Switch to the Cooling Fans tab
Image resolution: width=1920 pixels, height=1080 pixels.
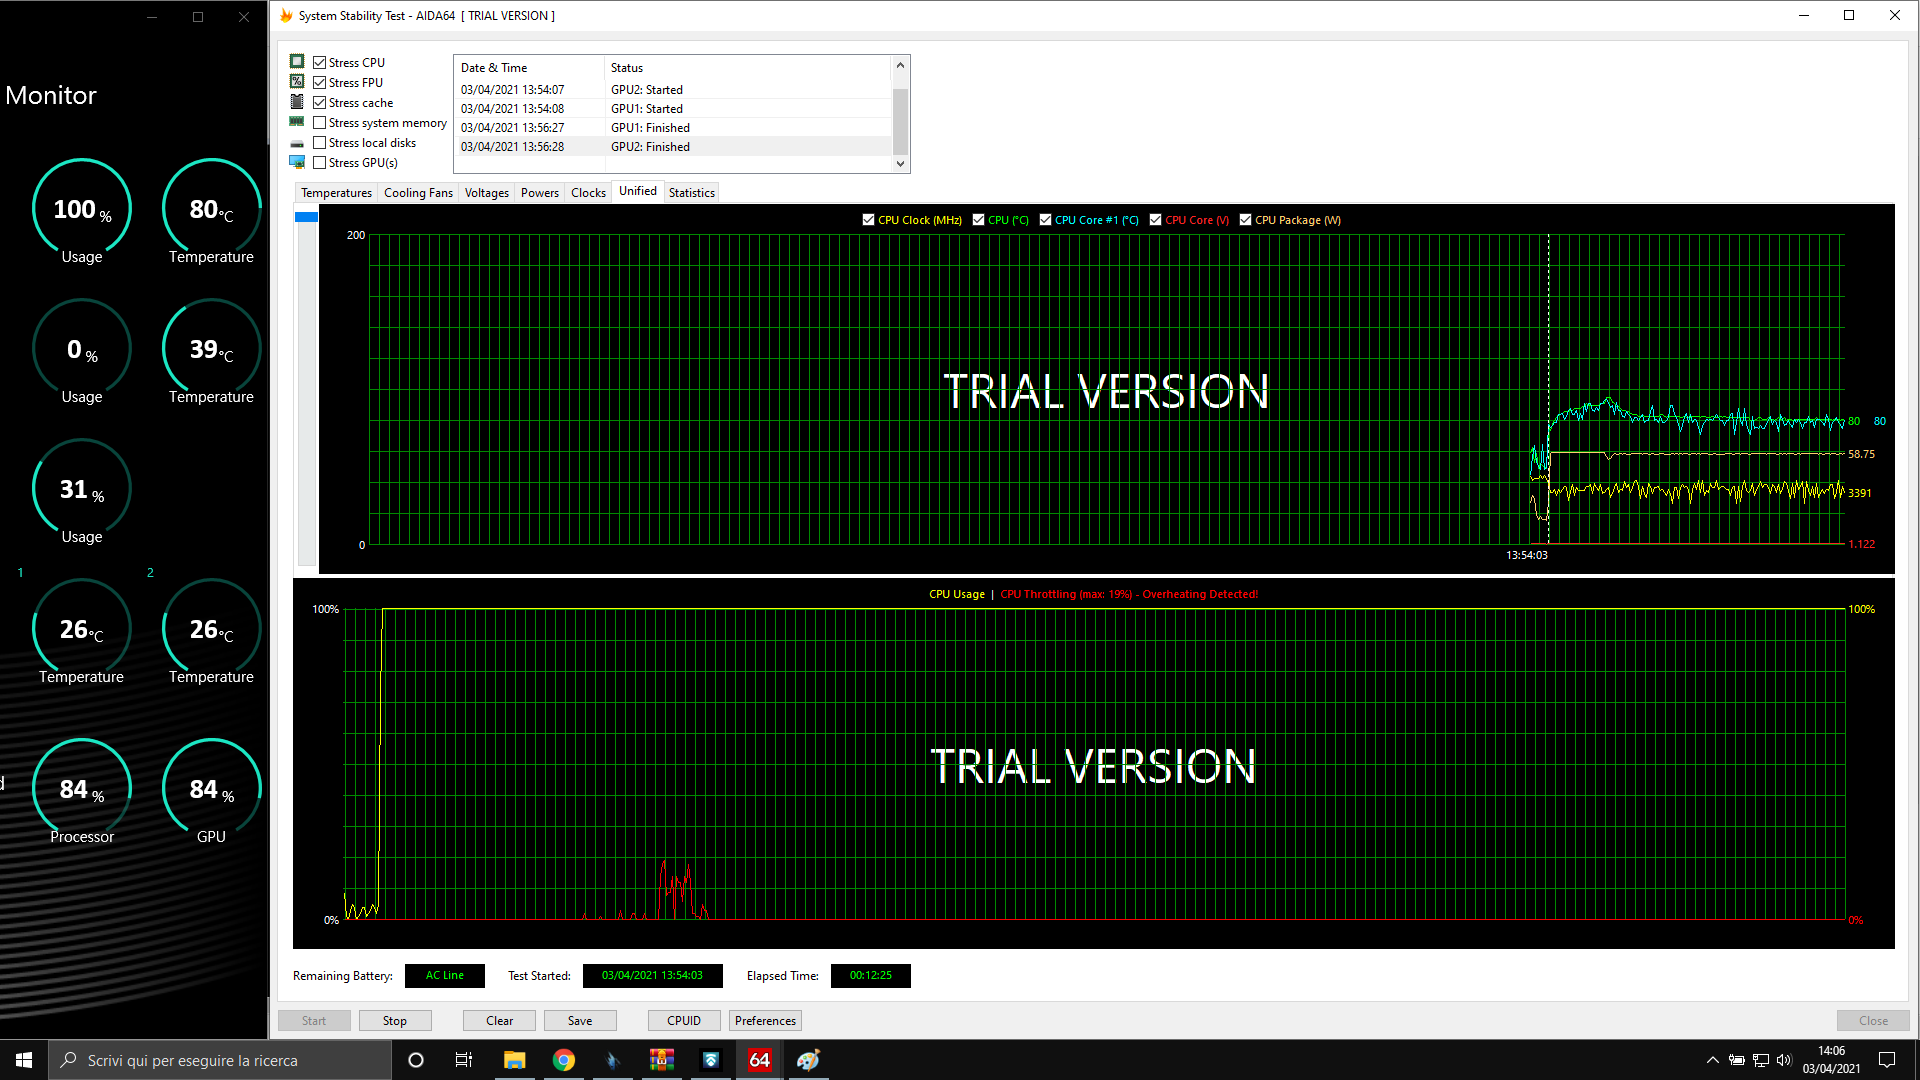[x=418, y=192]
